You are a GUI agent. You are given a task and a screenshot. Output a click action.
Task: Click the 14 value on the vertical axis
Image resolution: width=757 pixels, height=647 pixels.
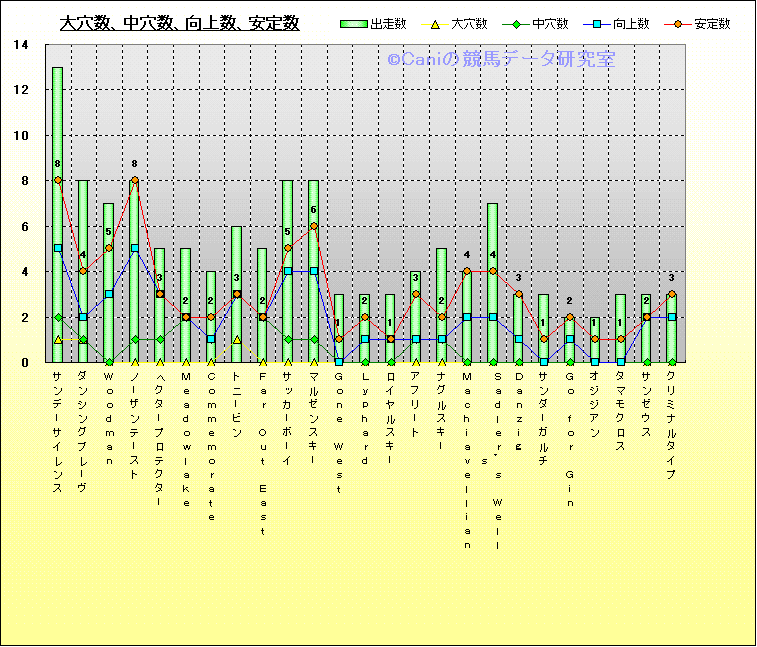(22, 45)
